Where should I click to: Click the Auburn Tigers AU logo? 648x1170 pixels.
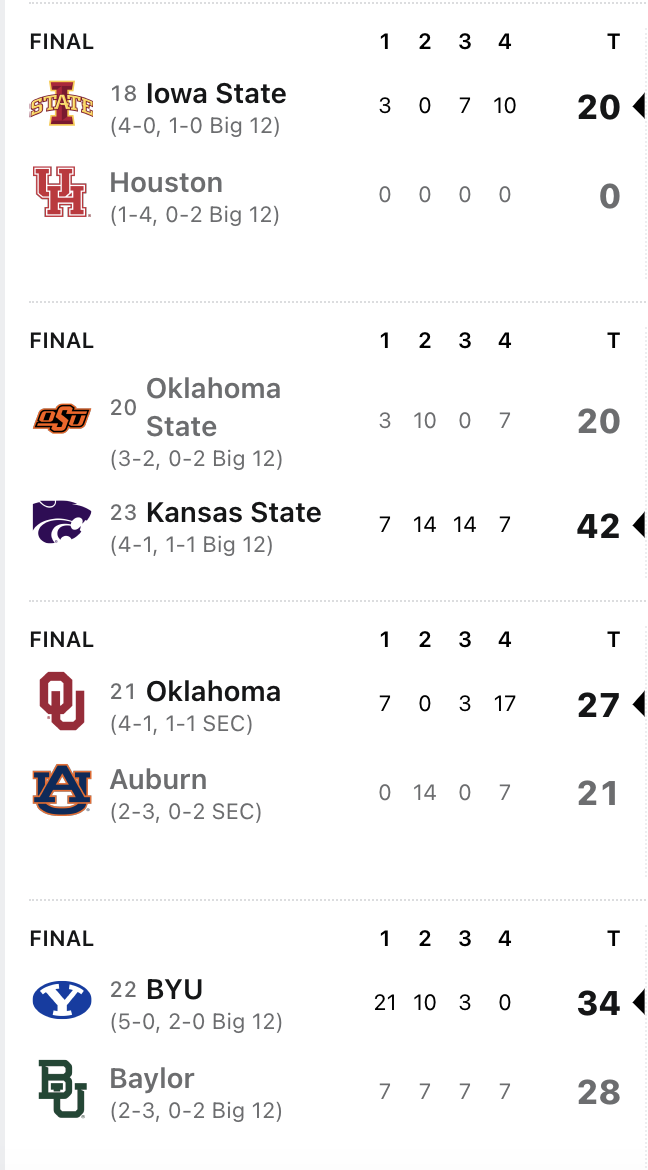61,790
